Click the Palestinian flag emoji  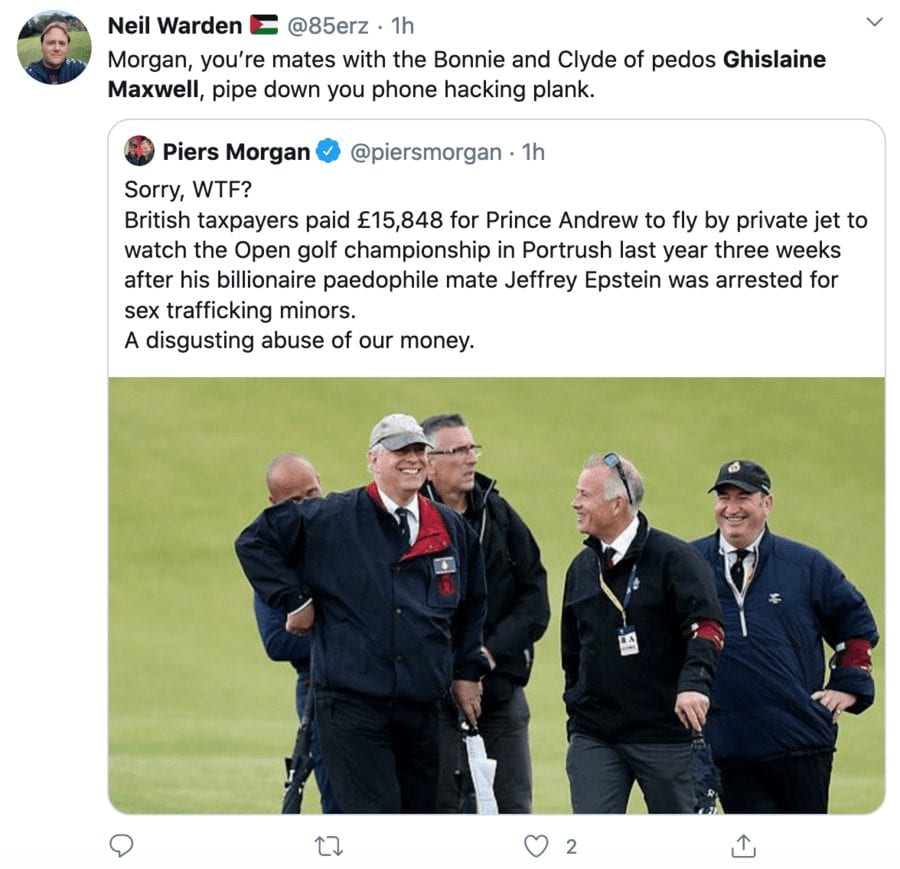pos(264,25)
